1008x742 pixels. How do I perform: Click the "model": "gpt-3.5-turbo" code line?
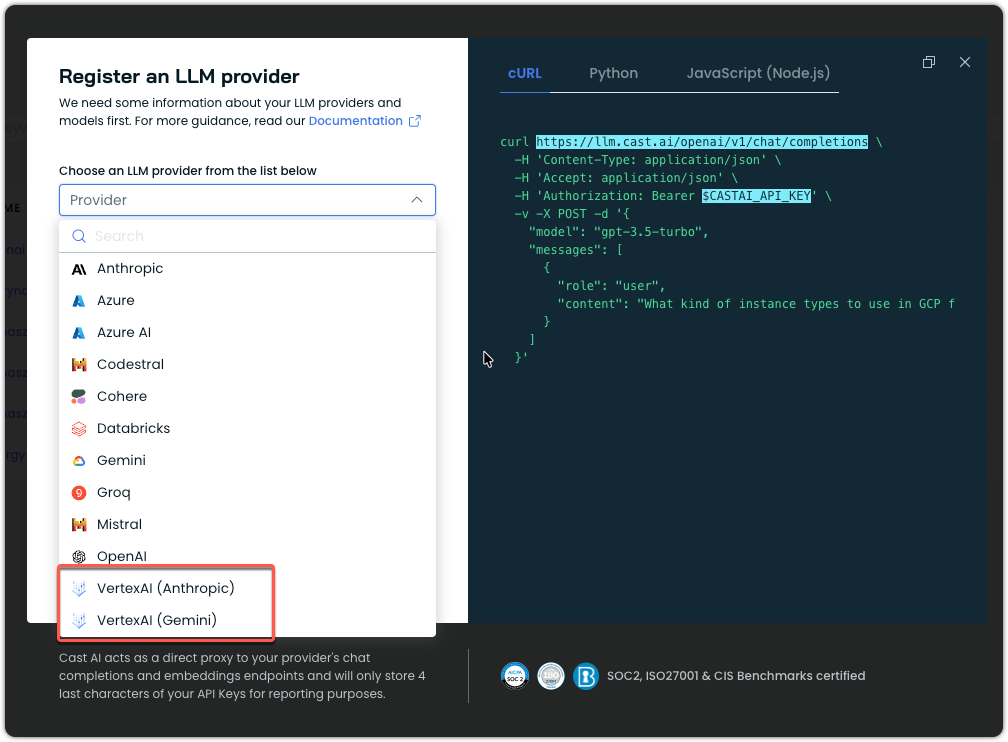click(x=618, y=232)
